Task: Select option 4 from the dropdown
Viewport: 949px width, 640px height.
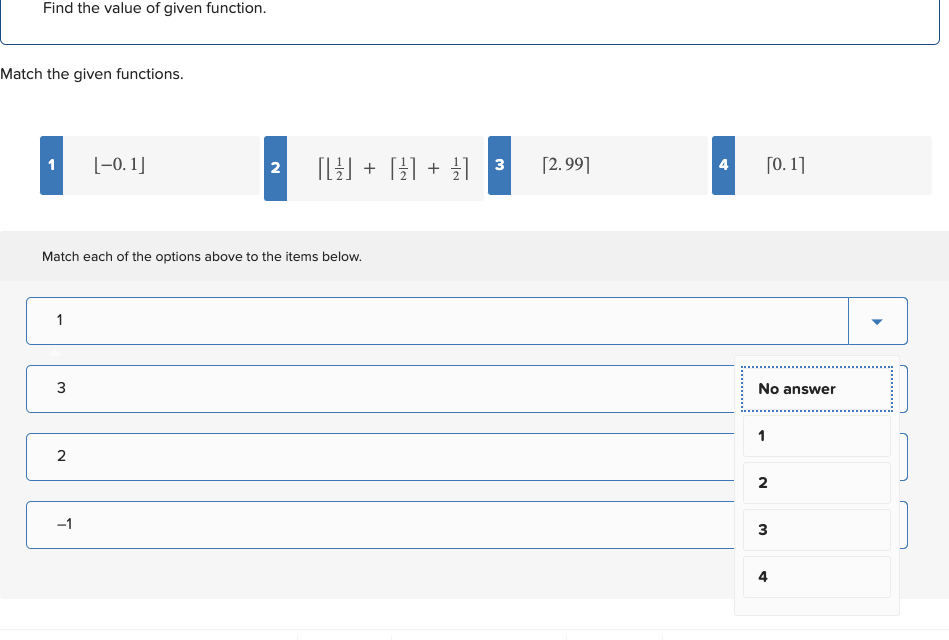Action: [x=816, y=577]
